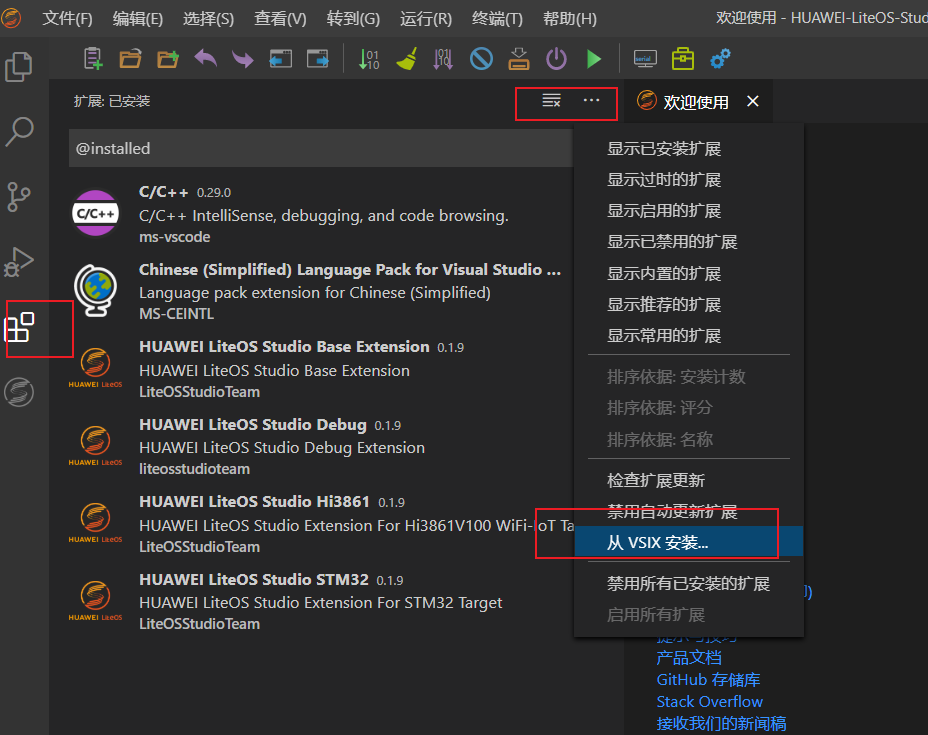Screen dimensions: 928x735
Task: Click the Clean broom toolbar icon
Action: pos(407,59)
